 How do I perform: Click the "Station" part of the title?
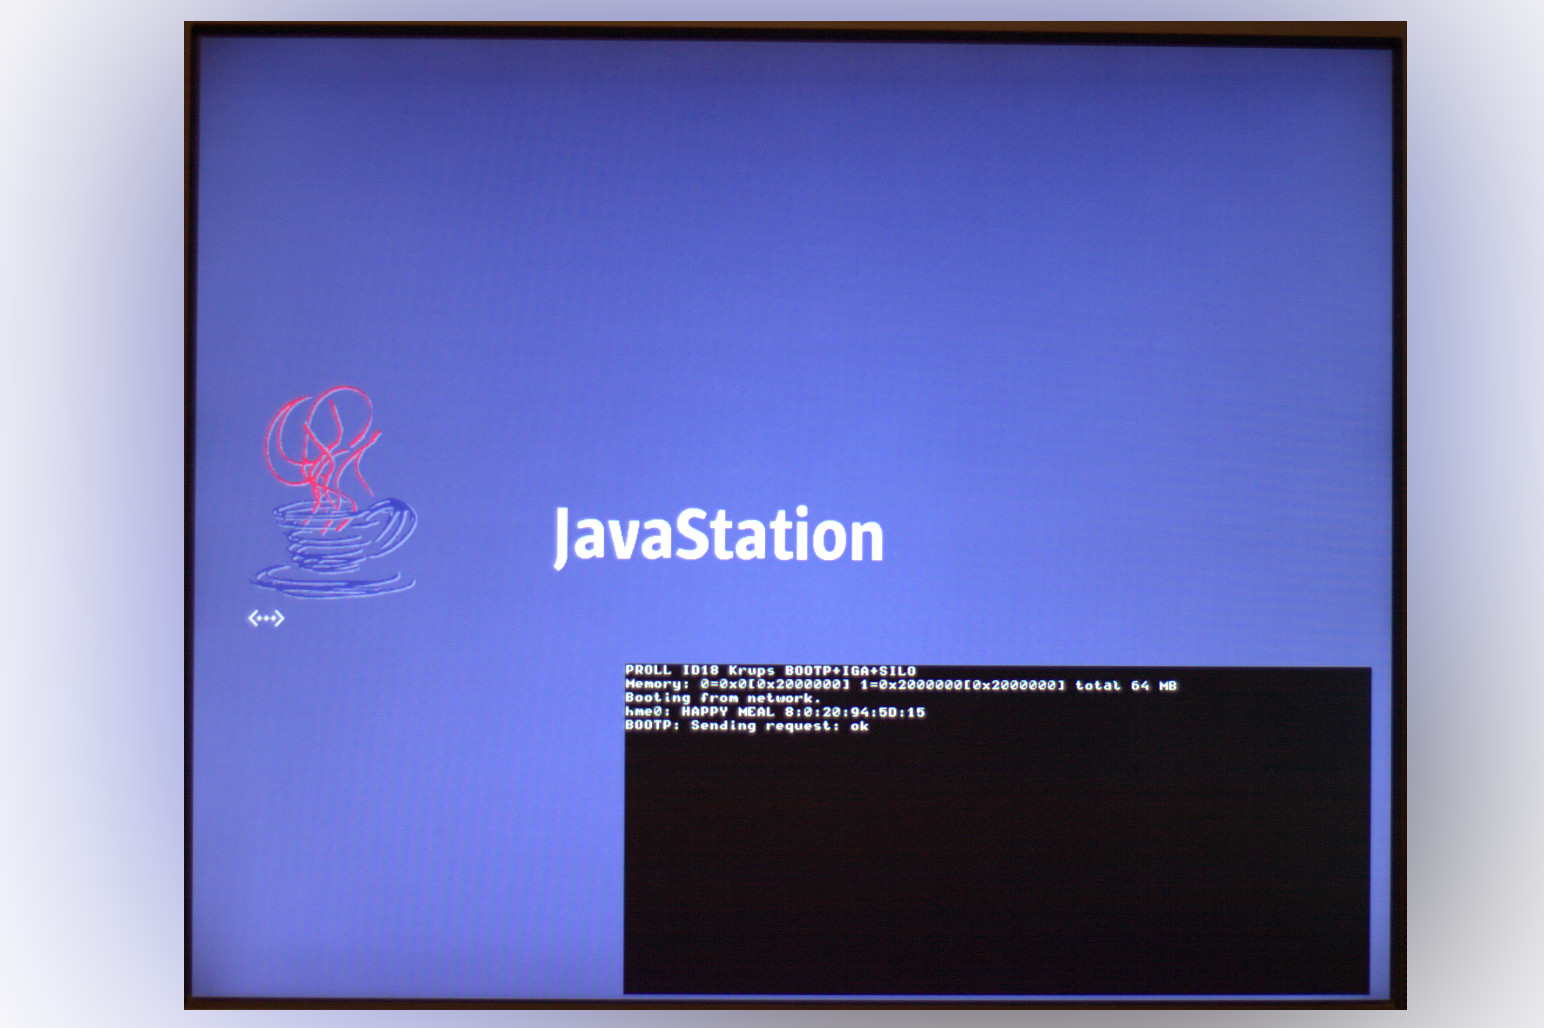[x=780, y=536]
